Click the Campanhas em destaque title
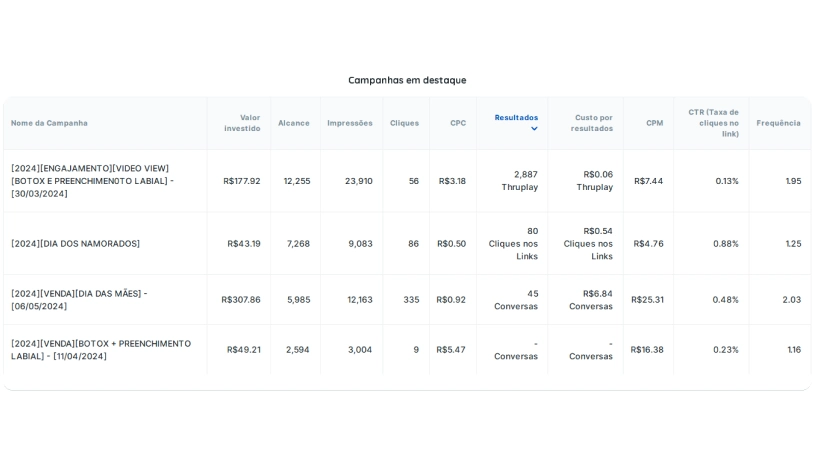 407,80
